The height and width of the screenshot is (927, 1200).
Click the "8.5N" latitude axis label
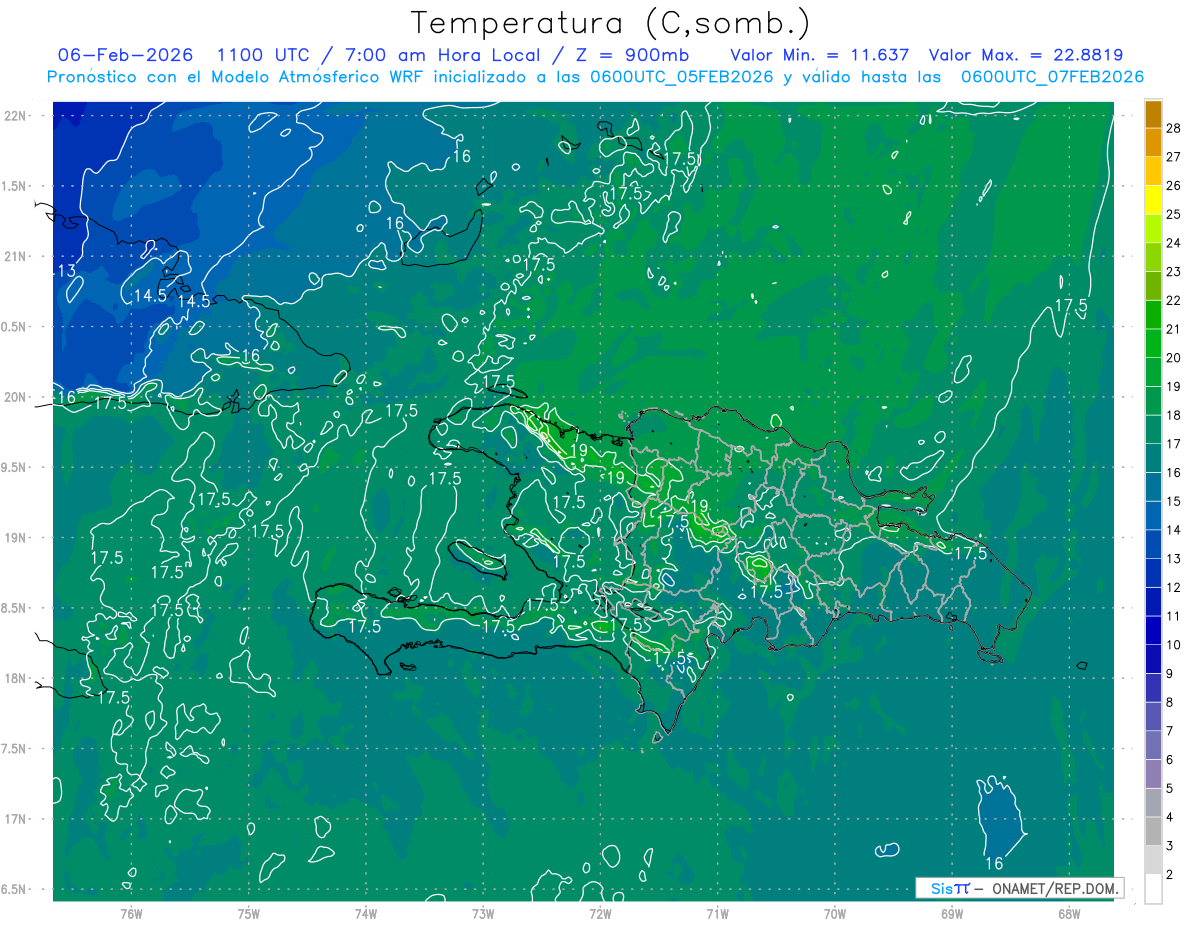coord(15,608)
